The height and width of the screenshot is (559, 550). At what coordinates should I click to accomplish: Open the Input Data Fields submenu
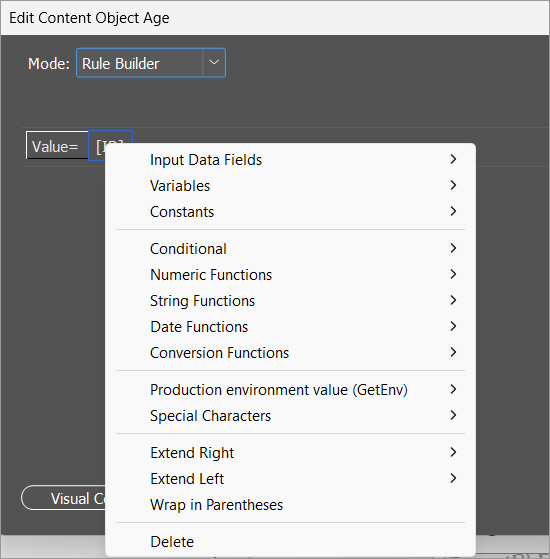(x=291, y=160)
